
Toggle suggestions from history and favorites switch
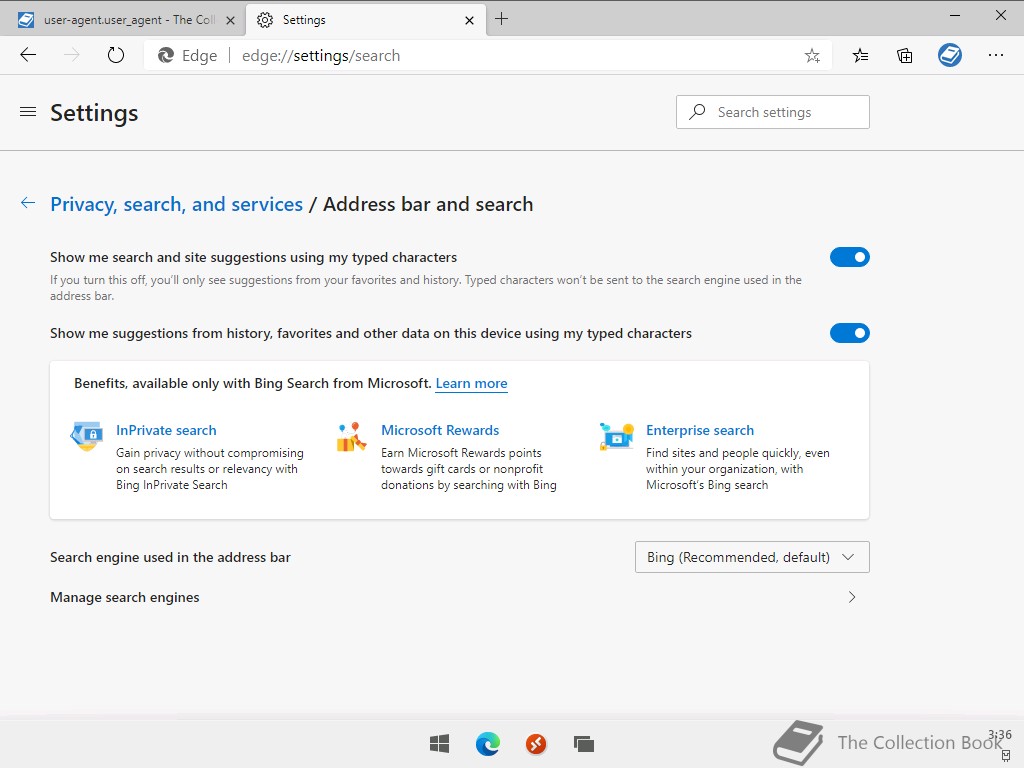coord(850,333)
